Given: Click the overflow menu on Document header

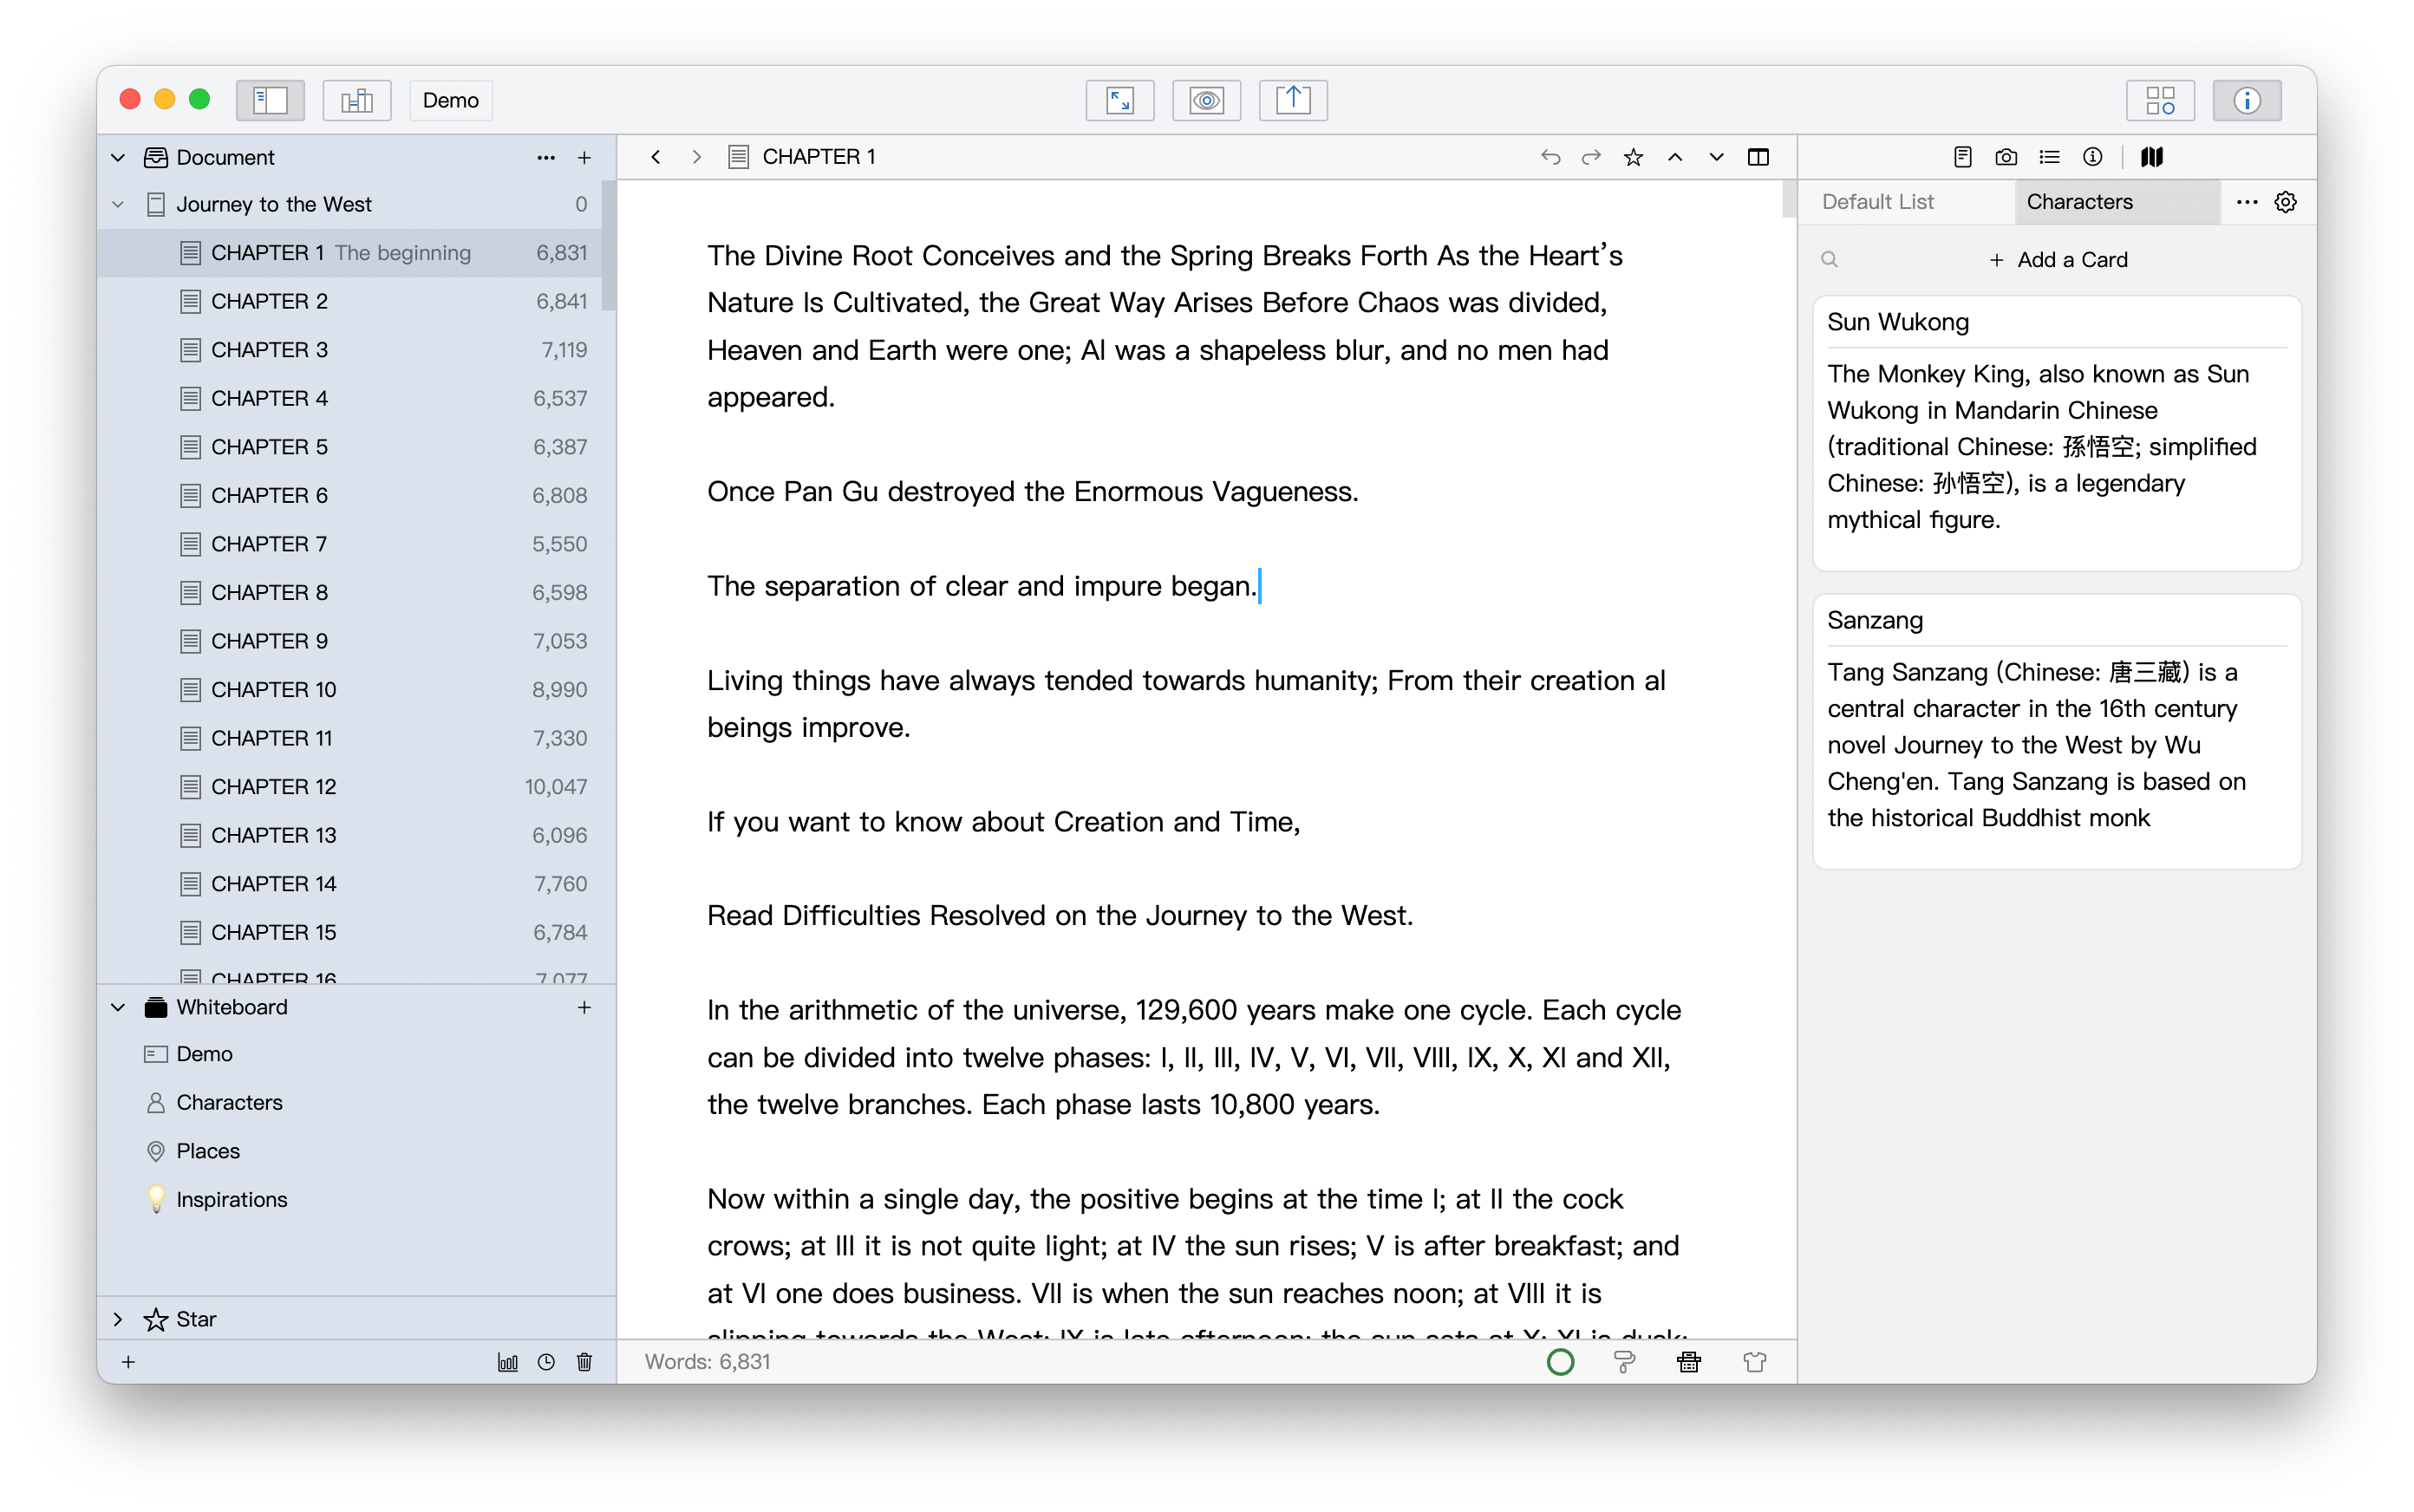Looking at the screenshot, I should click(547, 157).
